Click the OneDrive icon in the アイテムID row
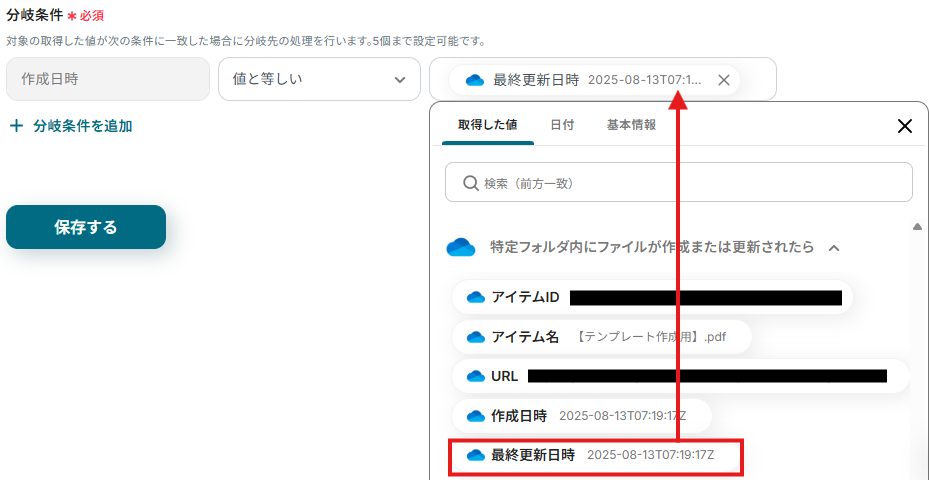The image size is (929, 480). click(x=476, y=297)
